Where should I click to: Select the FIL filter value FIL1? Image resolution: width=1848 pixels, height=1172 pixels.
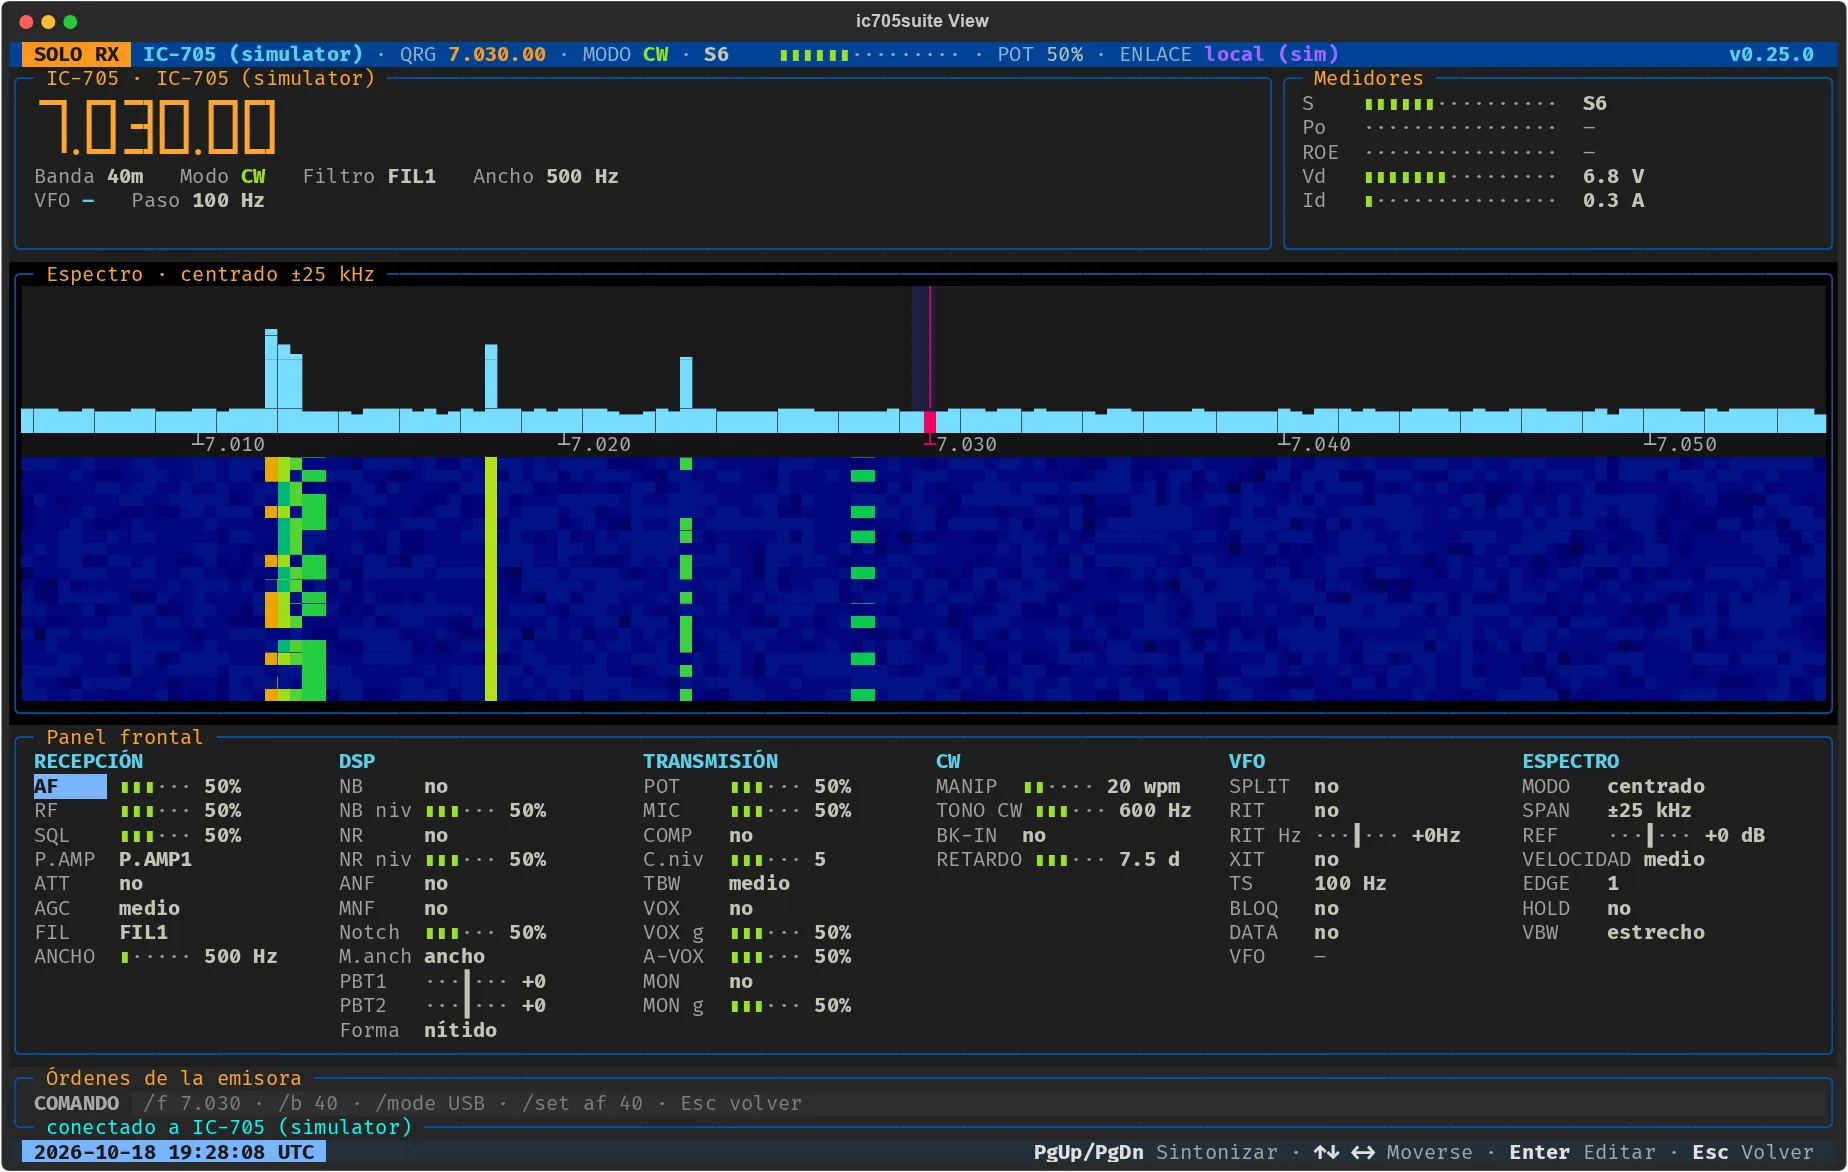(143, 932)
